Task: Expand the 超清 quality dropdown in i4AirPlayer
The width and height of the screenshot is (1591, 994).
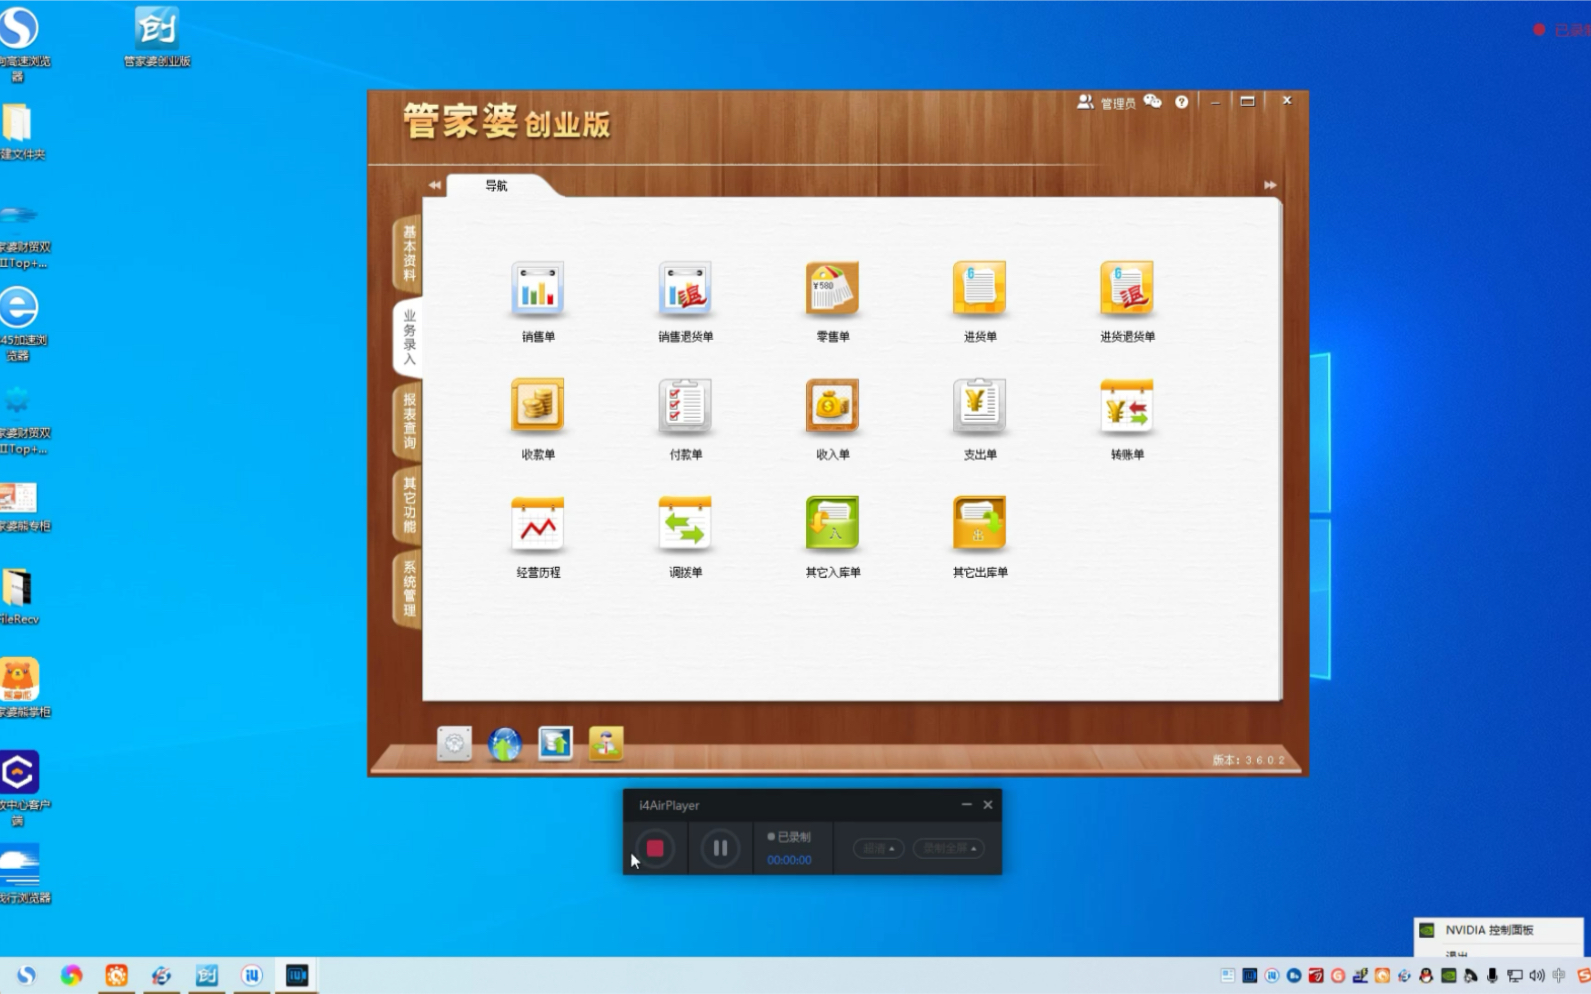Action: 878,848
